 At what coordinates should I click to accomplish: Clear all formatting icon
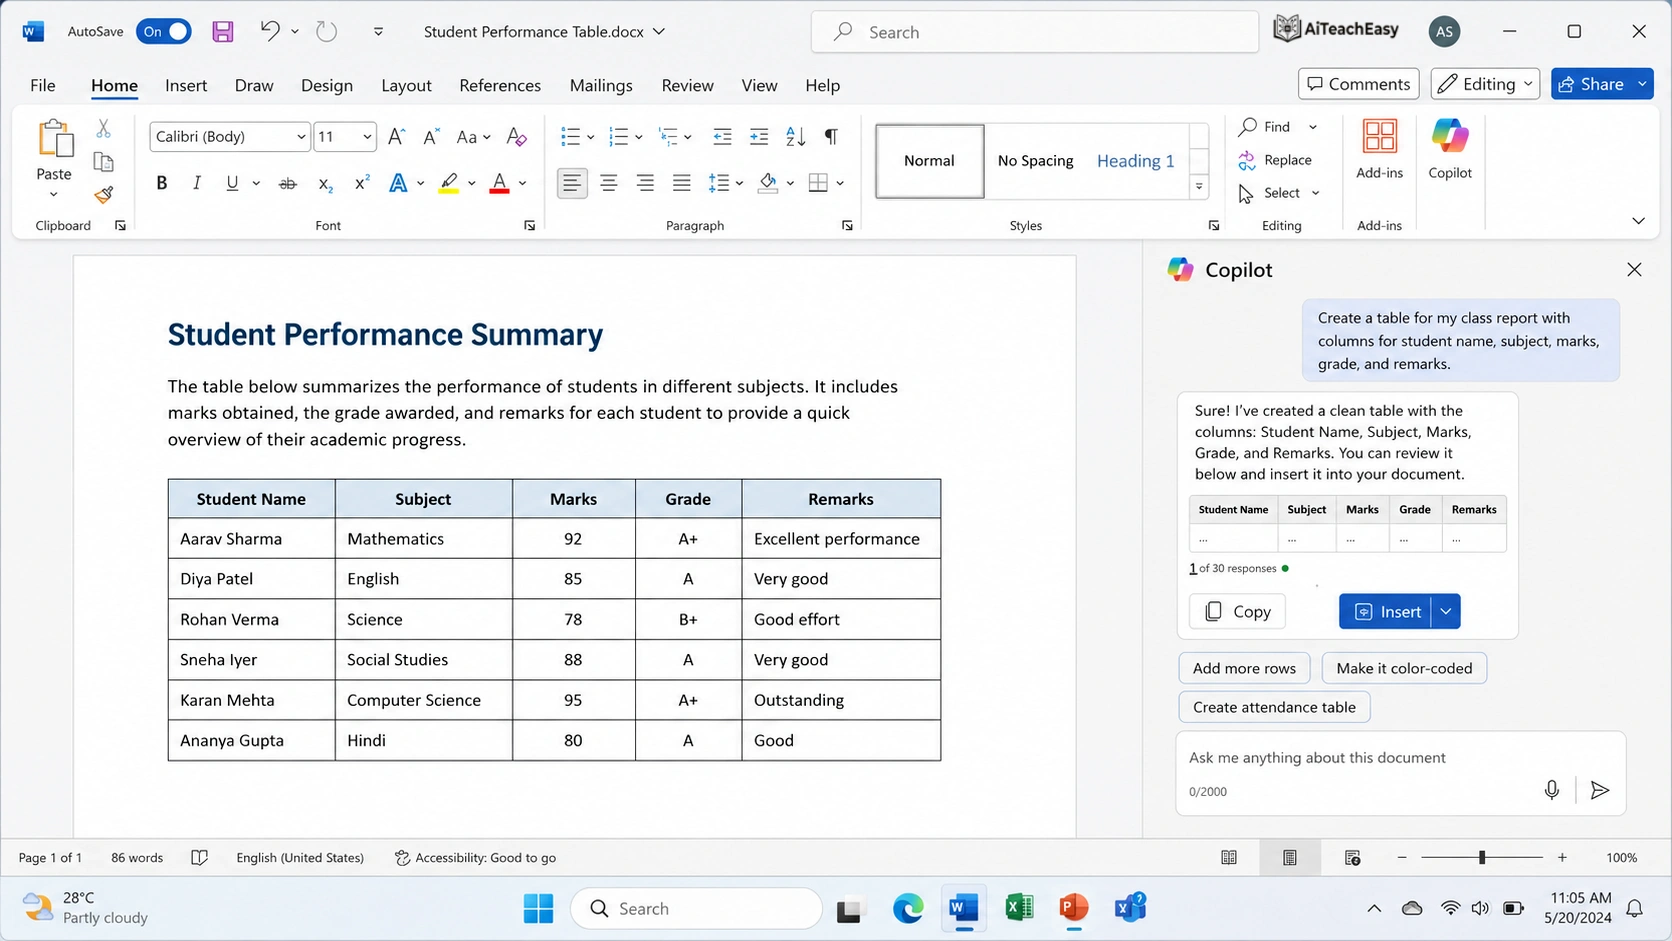point(516,137)
